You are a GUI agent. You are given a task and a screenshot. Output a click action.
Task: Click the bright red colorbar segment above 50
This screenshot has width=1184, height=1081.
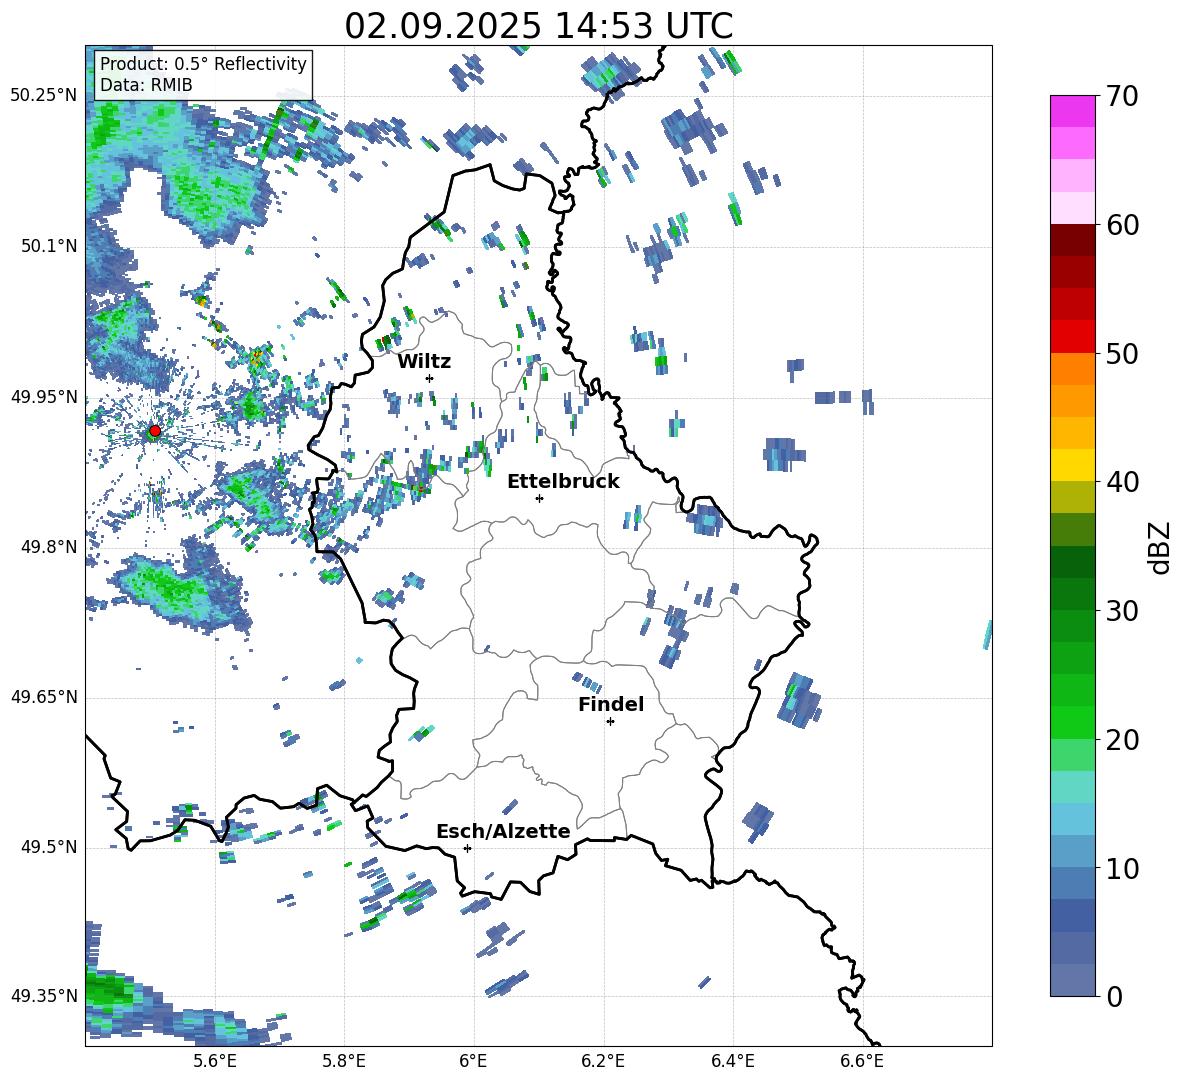click(x=1072, y=337)
